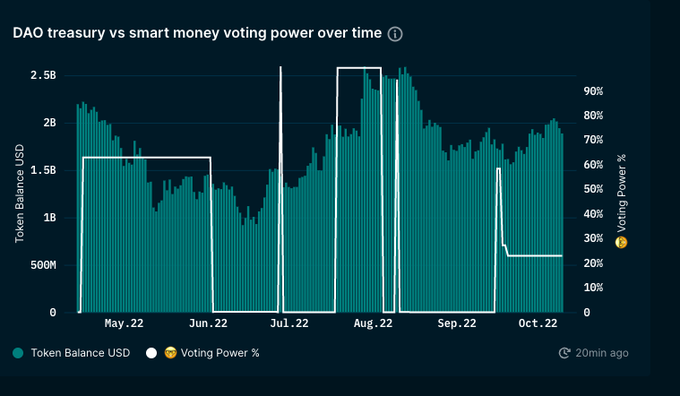Click the white Voting Power legend dot
This screenshot has width=680, height=396.
coord(151,353)
